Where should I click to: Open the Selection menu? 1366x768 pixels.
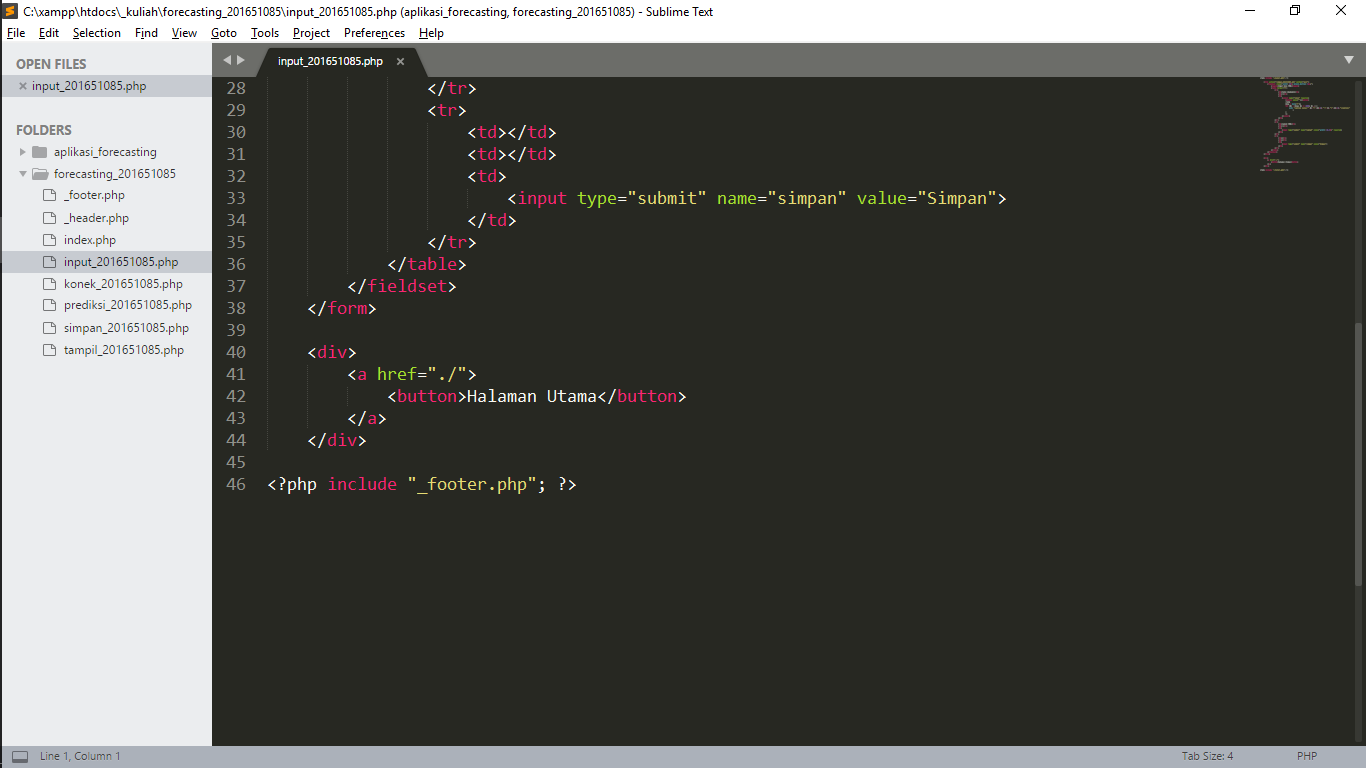(97, 33)
